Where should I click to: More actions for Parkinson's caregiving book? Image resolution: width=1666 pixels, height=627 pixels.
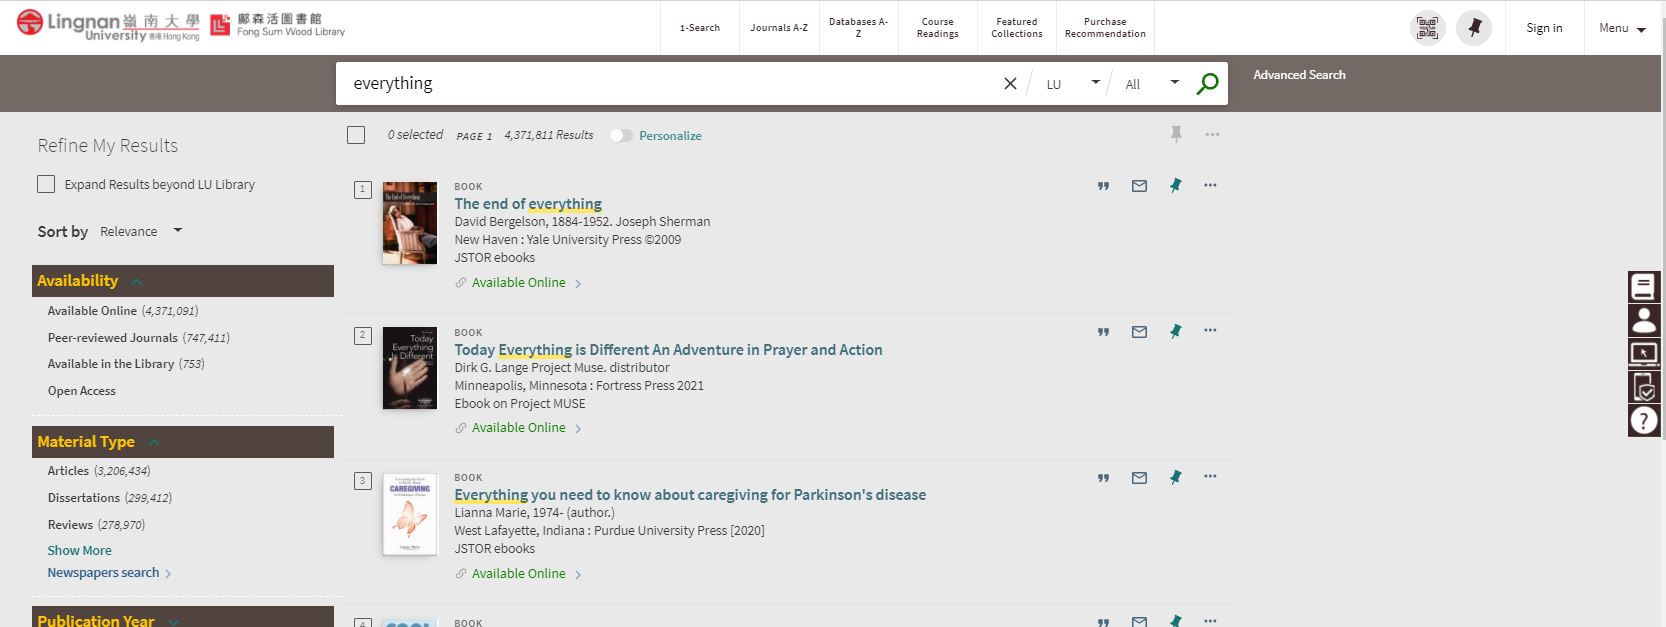1210,476
